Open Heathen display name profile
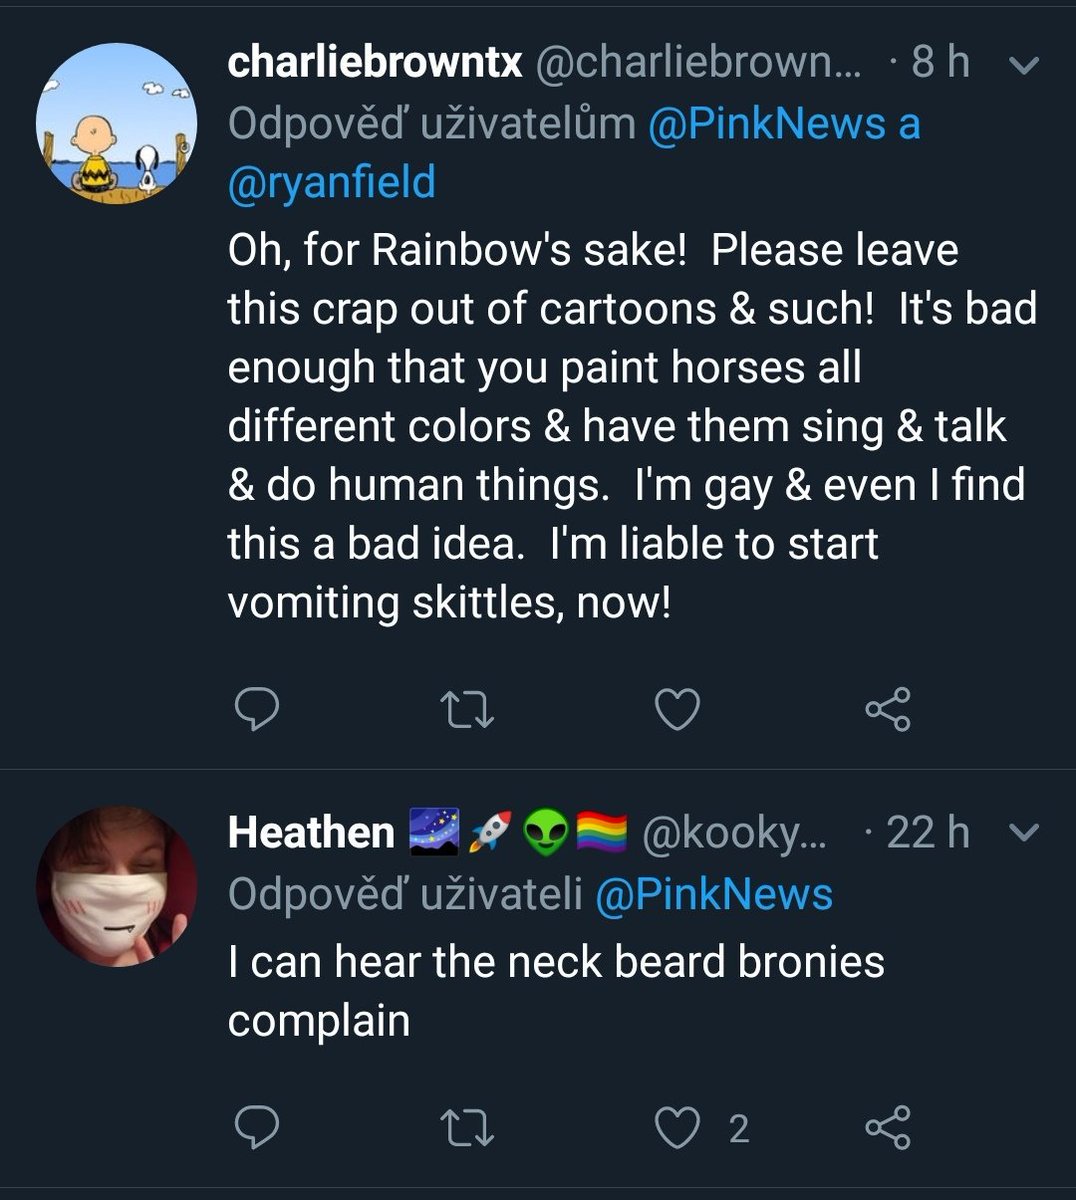This screenshot has width=1076, height=1200. click(311, 832)
